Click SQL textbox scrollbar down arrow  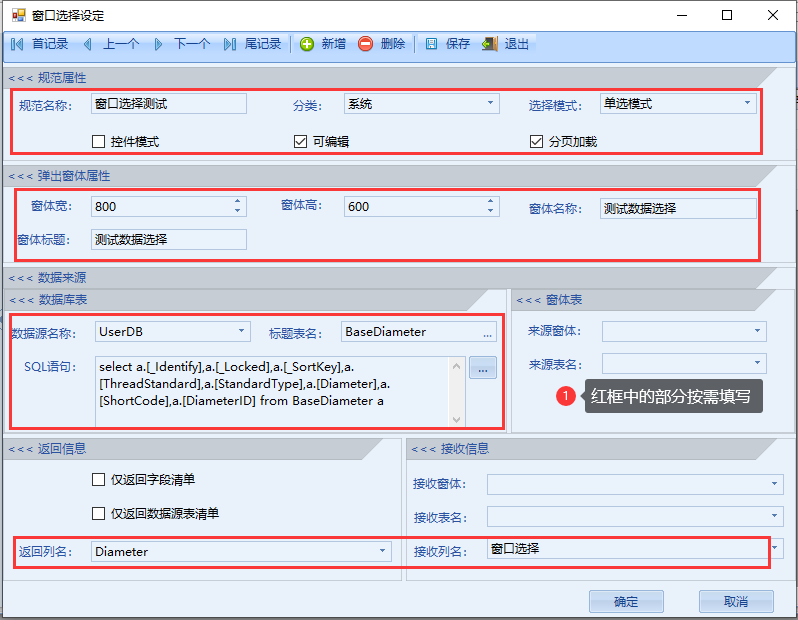click(x=457, y=419)
